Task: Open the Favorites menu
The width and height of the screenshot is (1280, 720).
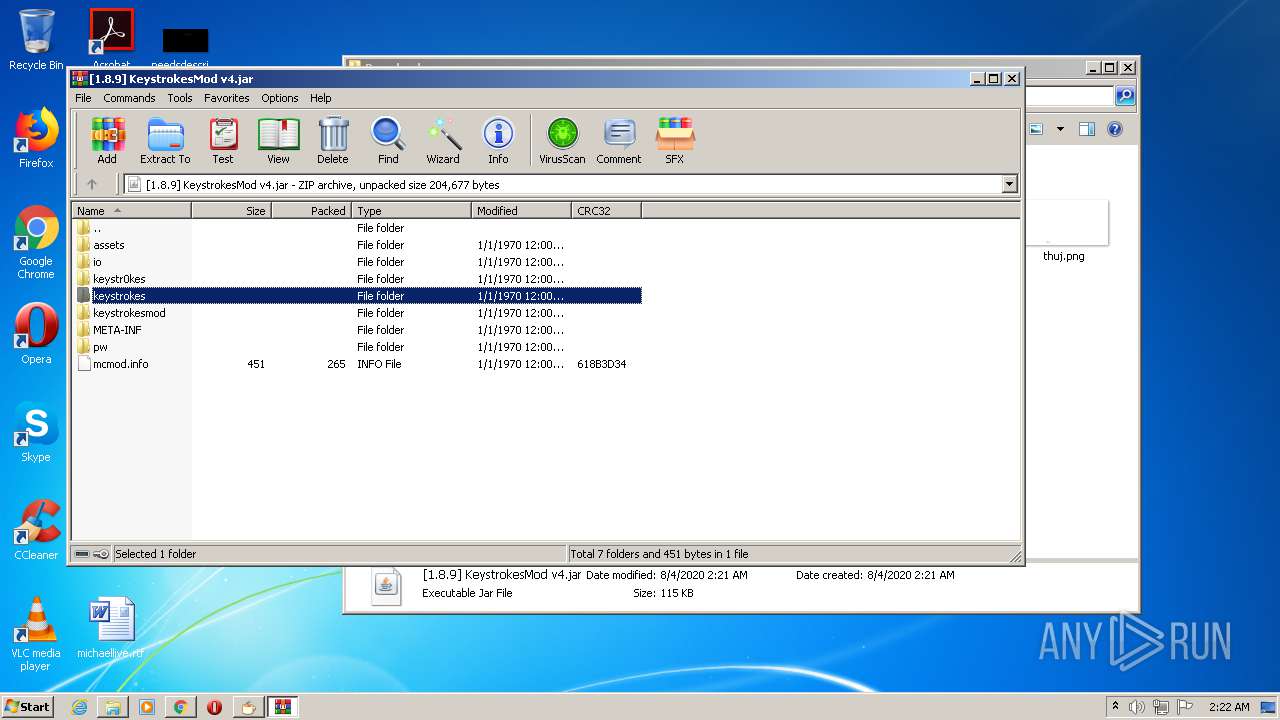Action: (227, 98)
